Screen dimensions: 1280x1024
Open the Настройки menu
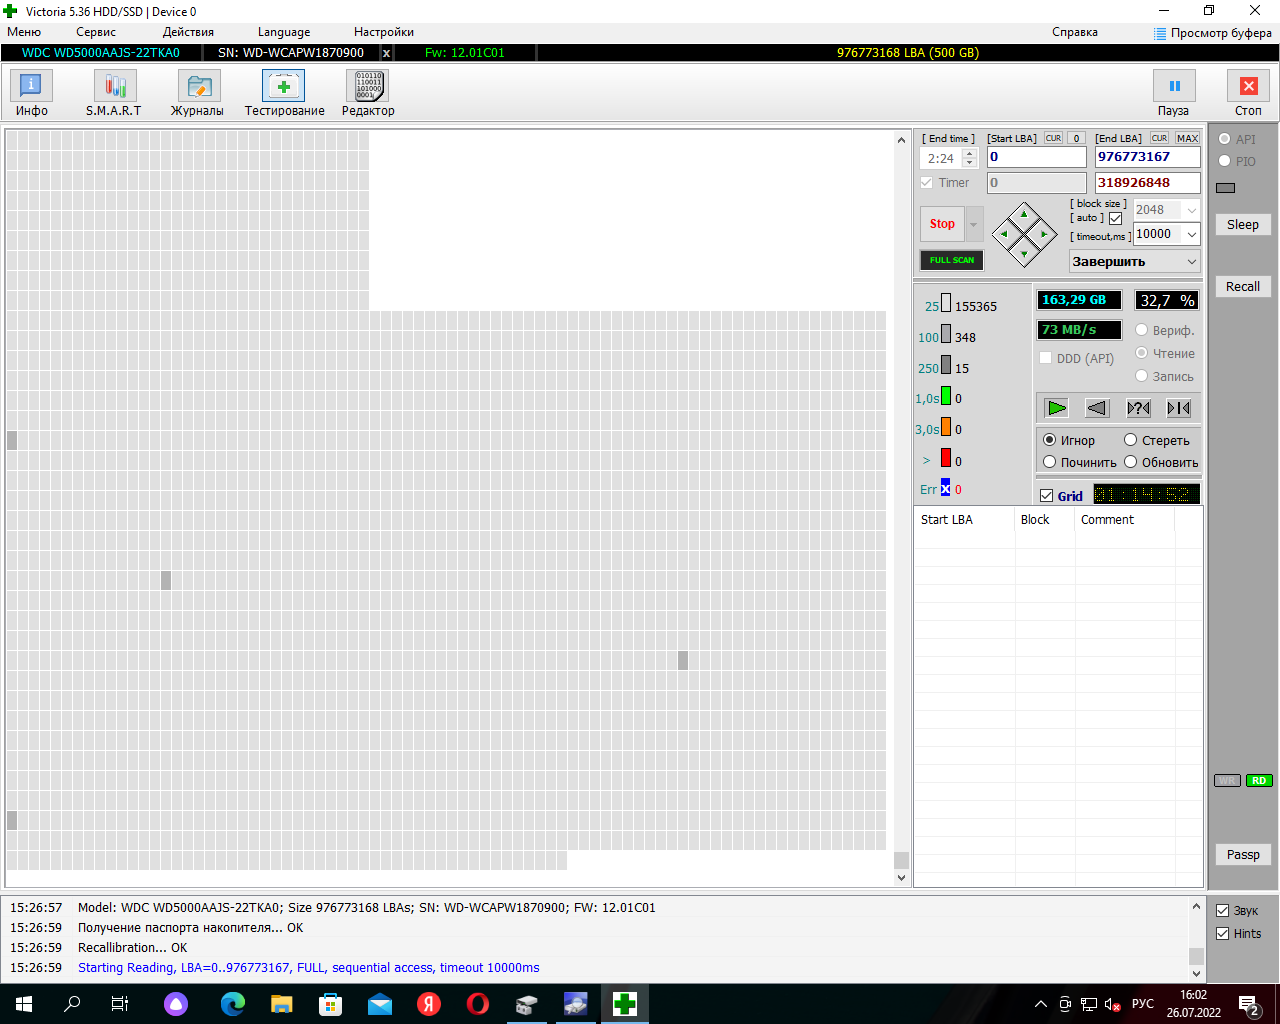pyautogui.click(x=384, y=32)
